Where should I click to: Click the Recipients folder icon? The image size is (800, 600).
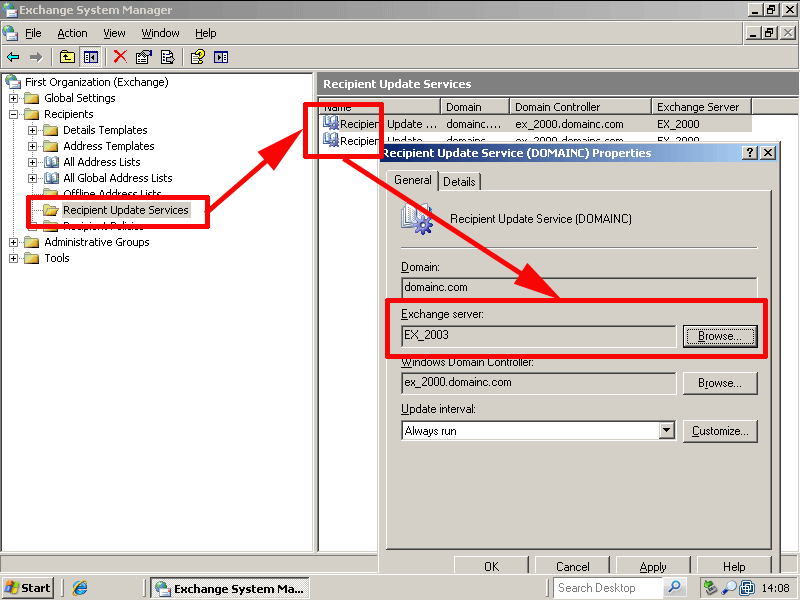[32, 114]
